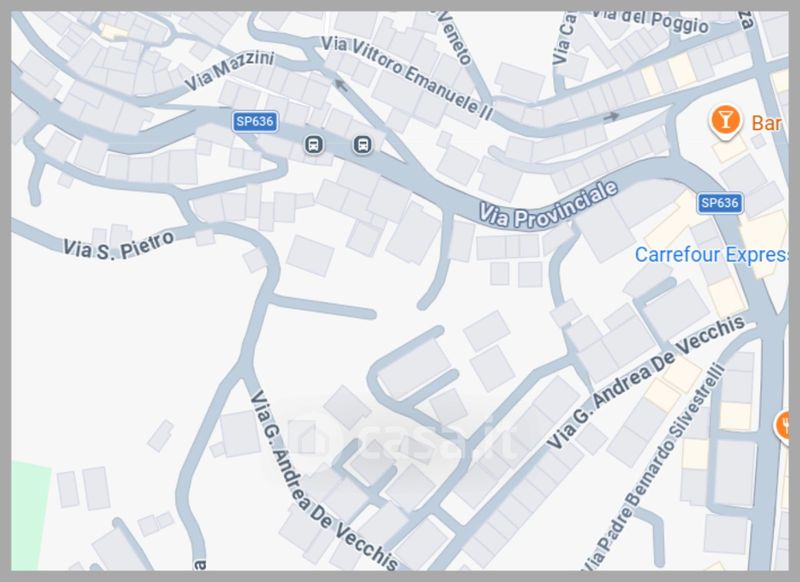The width and height of the screenshot is (800, 582).
Task: Open the Carrefour Express place label
Action: (x=711, y=254)
